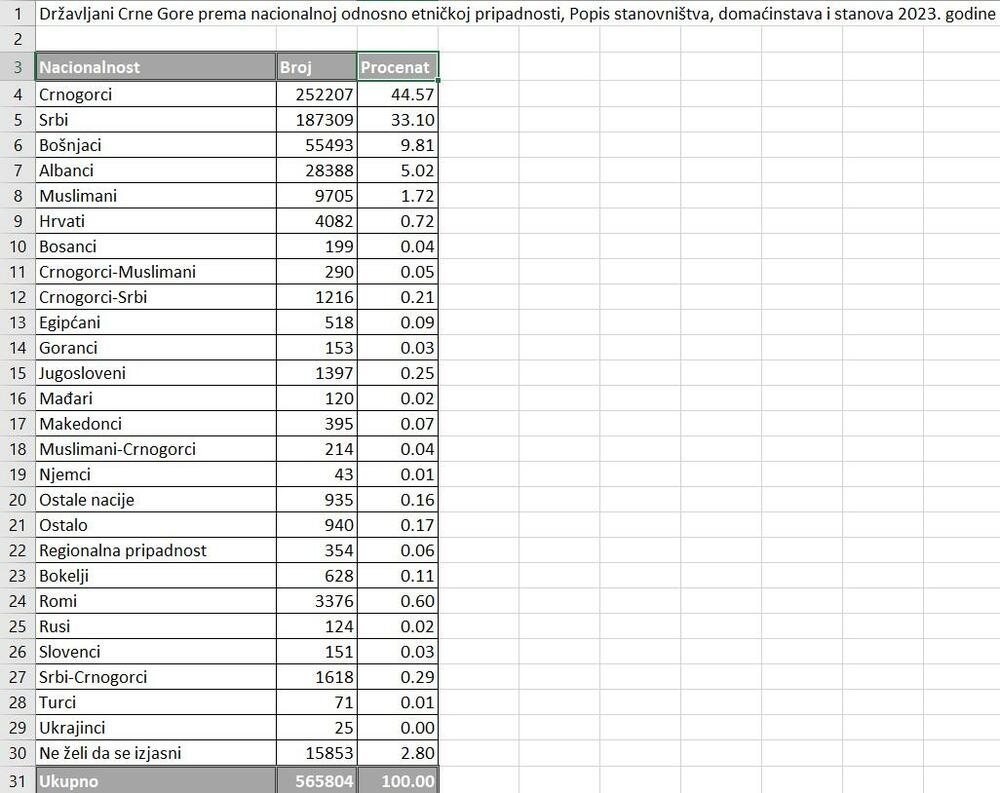Click the Ne želi da se izjasni cell
Image resolution: width=1000 pixels, height=793 pixels.
(x=155, y=753)
